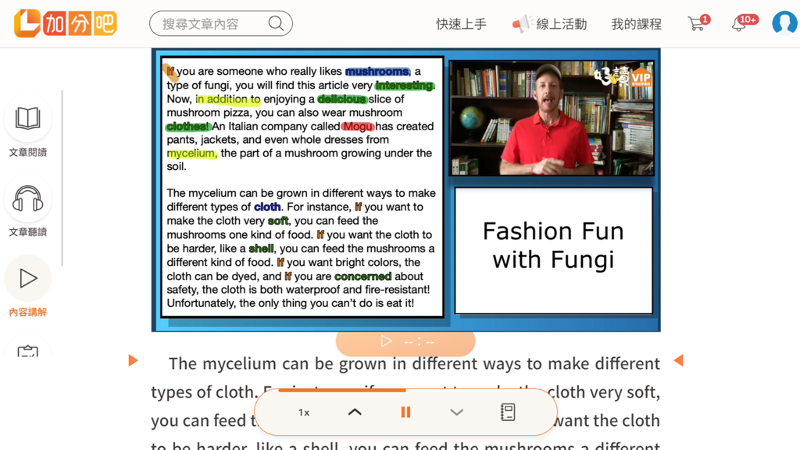The image size is (800, 450).
Task: Open the shopping cart
Action: tap(696, 24)
